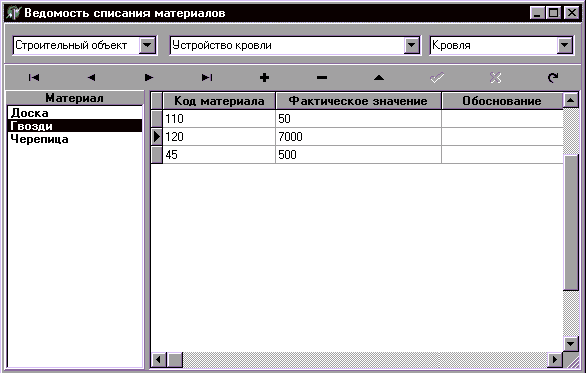Click the Обоснование cell in row 45
This screenshot has width=587, height=373.
point(502,155)
